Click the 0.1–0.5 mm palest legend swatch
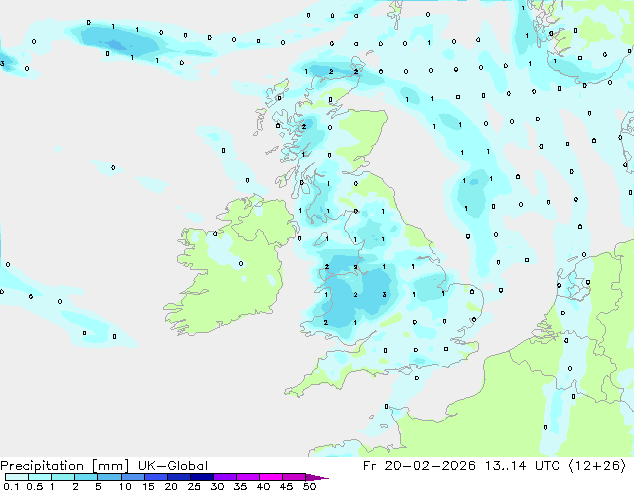 tap(17, 477)
